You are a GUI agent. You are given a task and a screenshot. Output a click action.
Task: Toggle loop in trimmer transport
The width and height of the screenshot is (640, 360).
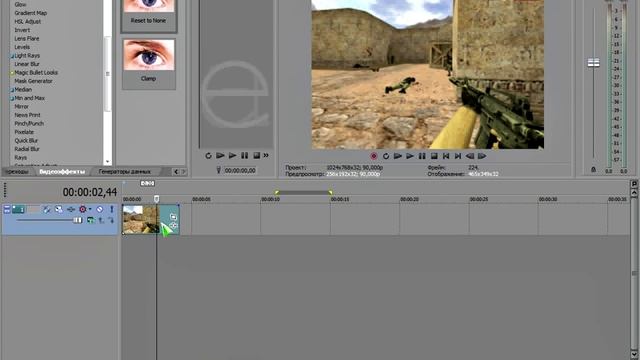coord(208,156)
